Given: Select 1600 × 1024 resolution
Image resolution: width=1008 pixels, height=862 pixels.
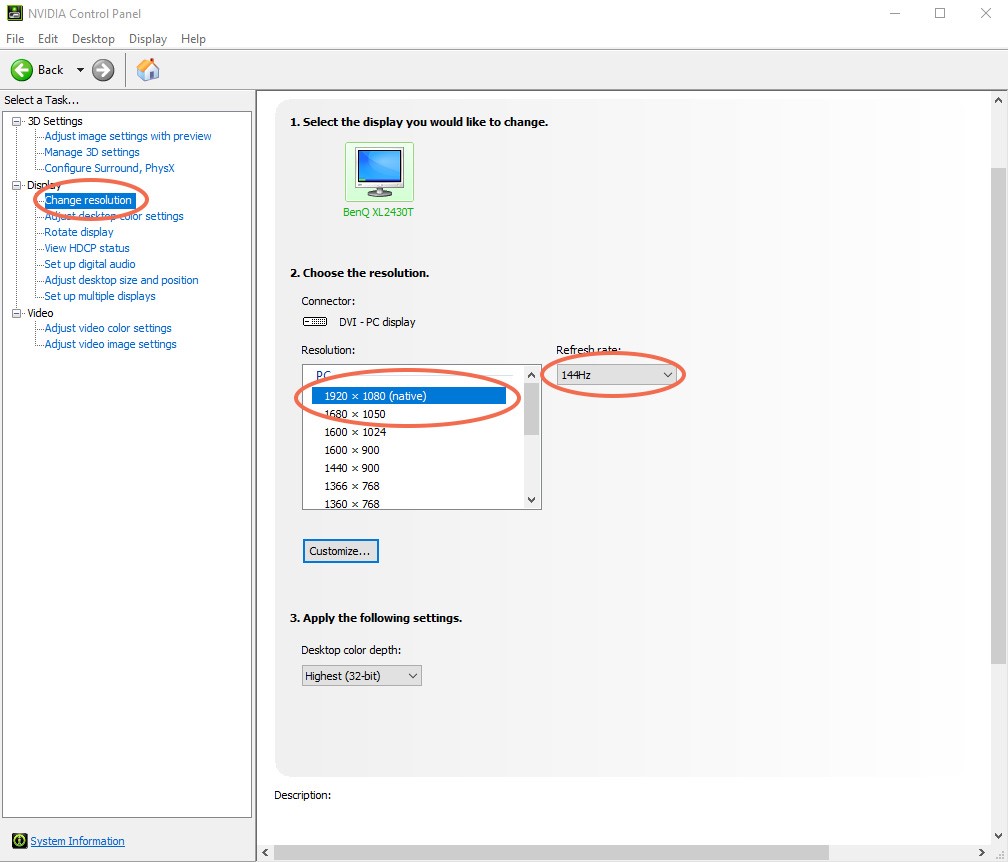Looking at the screenshot, I should (355, 432).
